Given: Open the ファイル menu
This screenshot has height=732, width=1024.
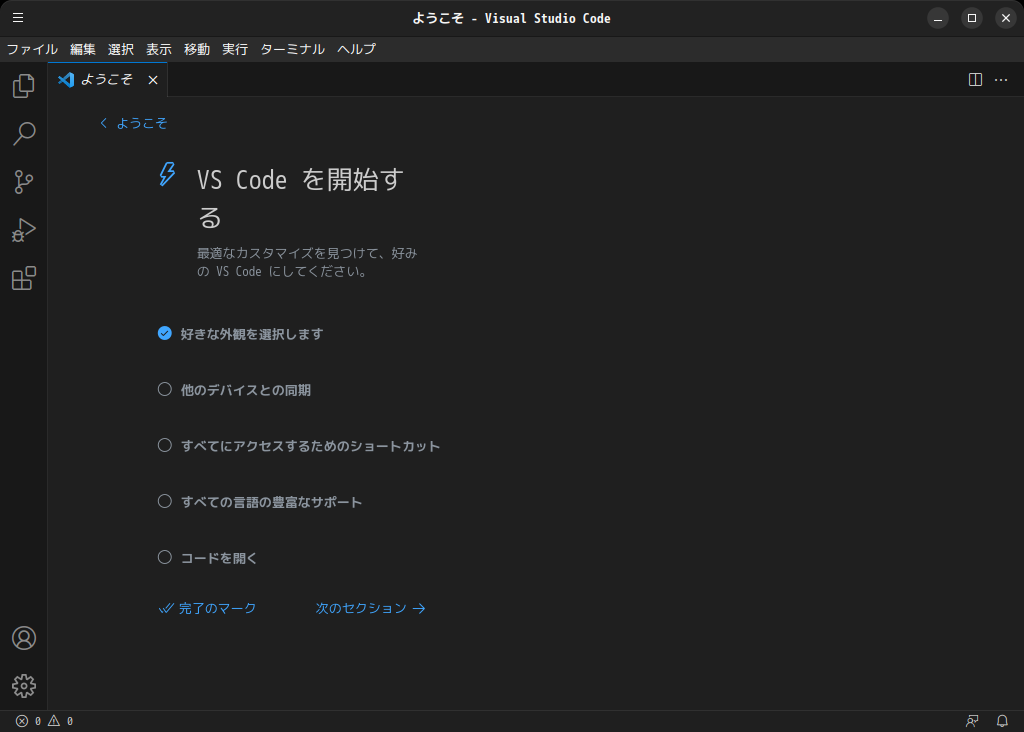Looking at the screenshot, I should pyautogui.click(x=32, y=49).
